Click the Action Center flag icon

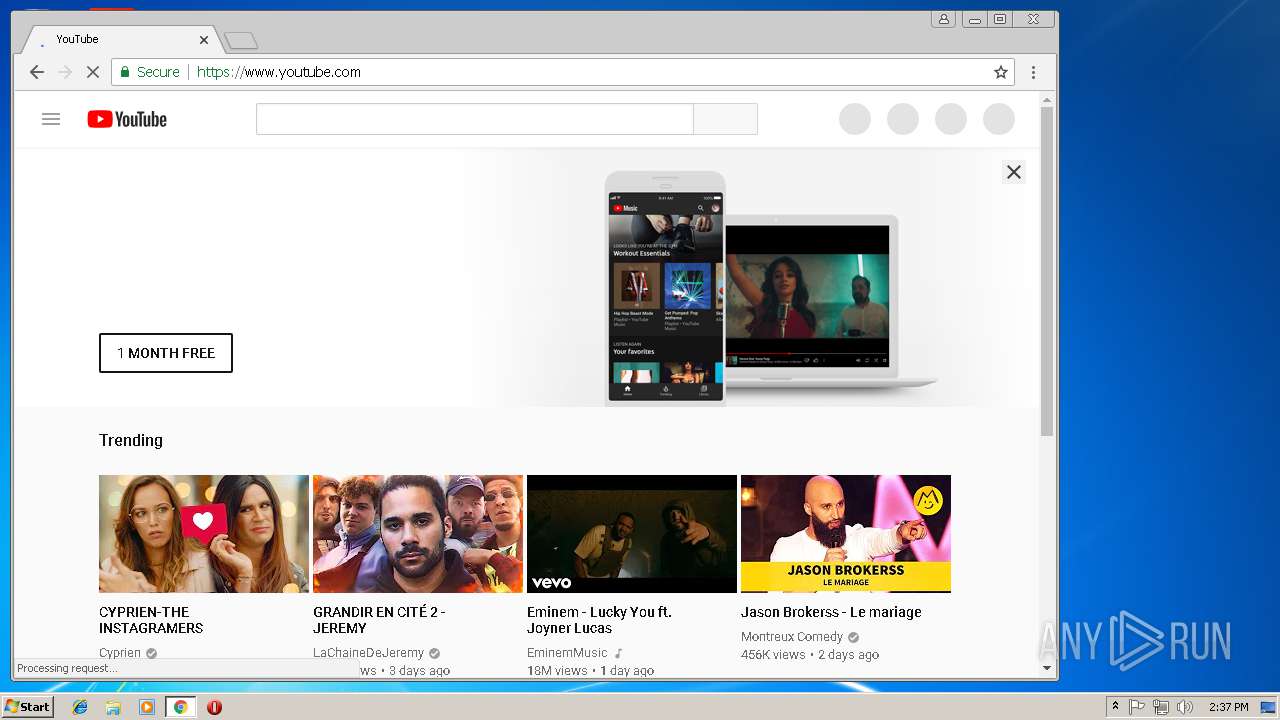pos(1137,707)
